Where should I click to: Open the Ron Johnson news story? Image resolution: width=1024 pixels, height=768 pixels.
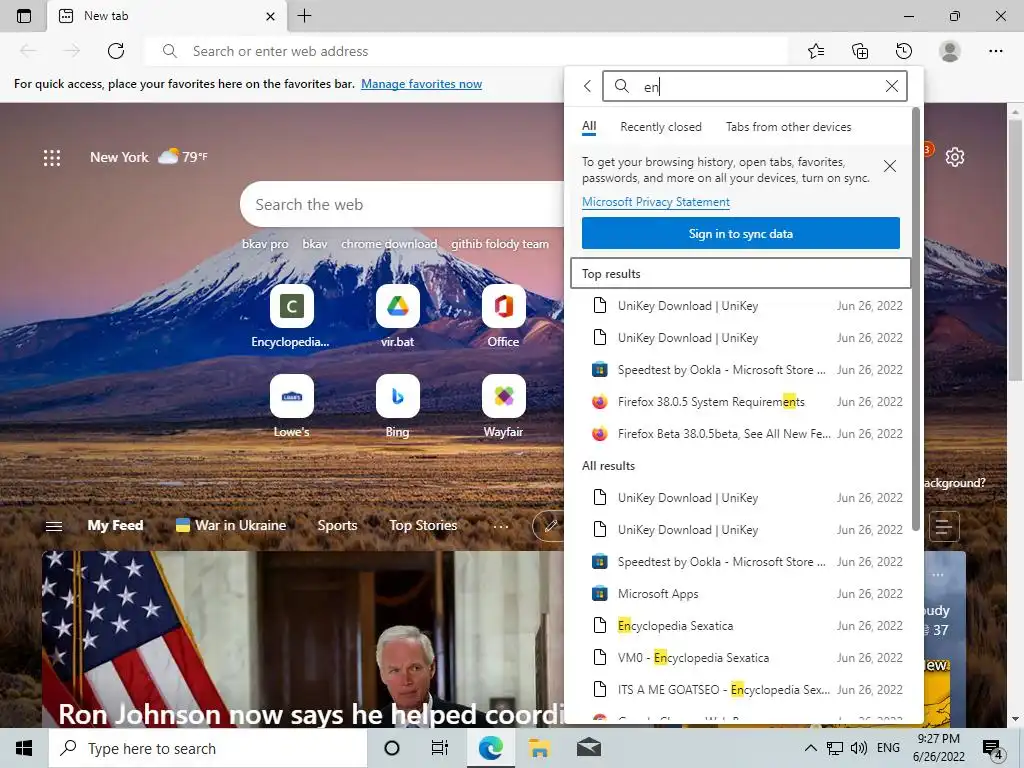point(303,639)
